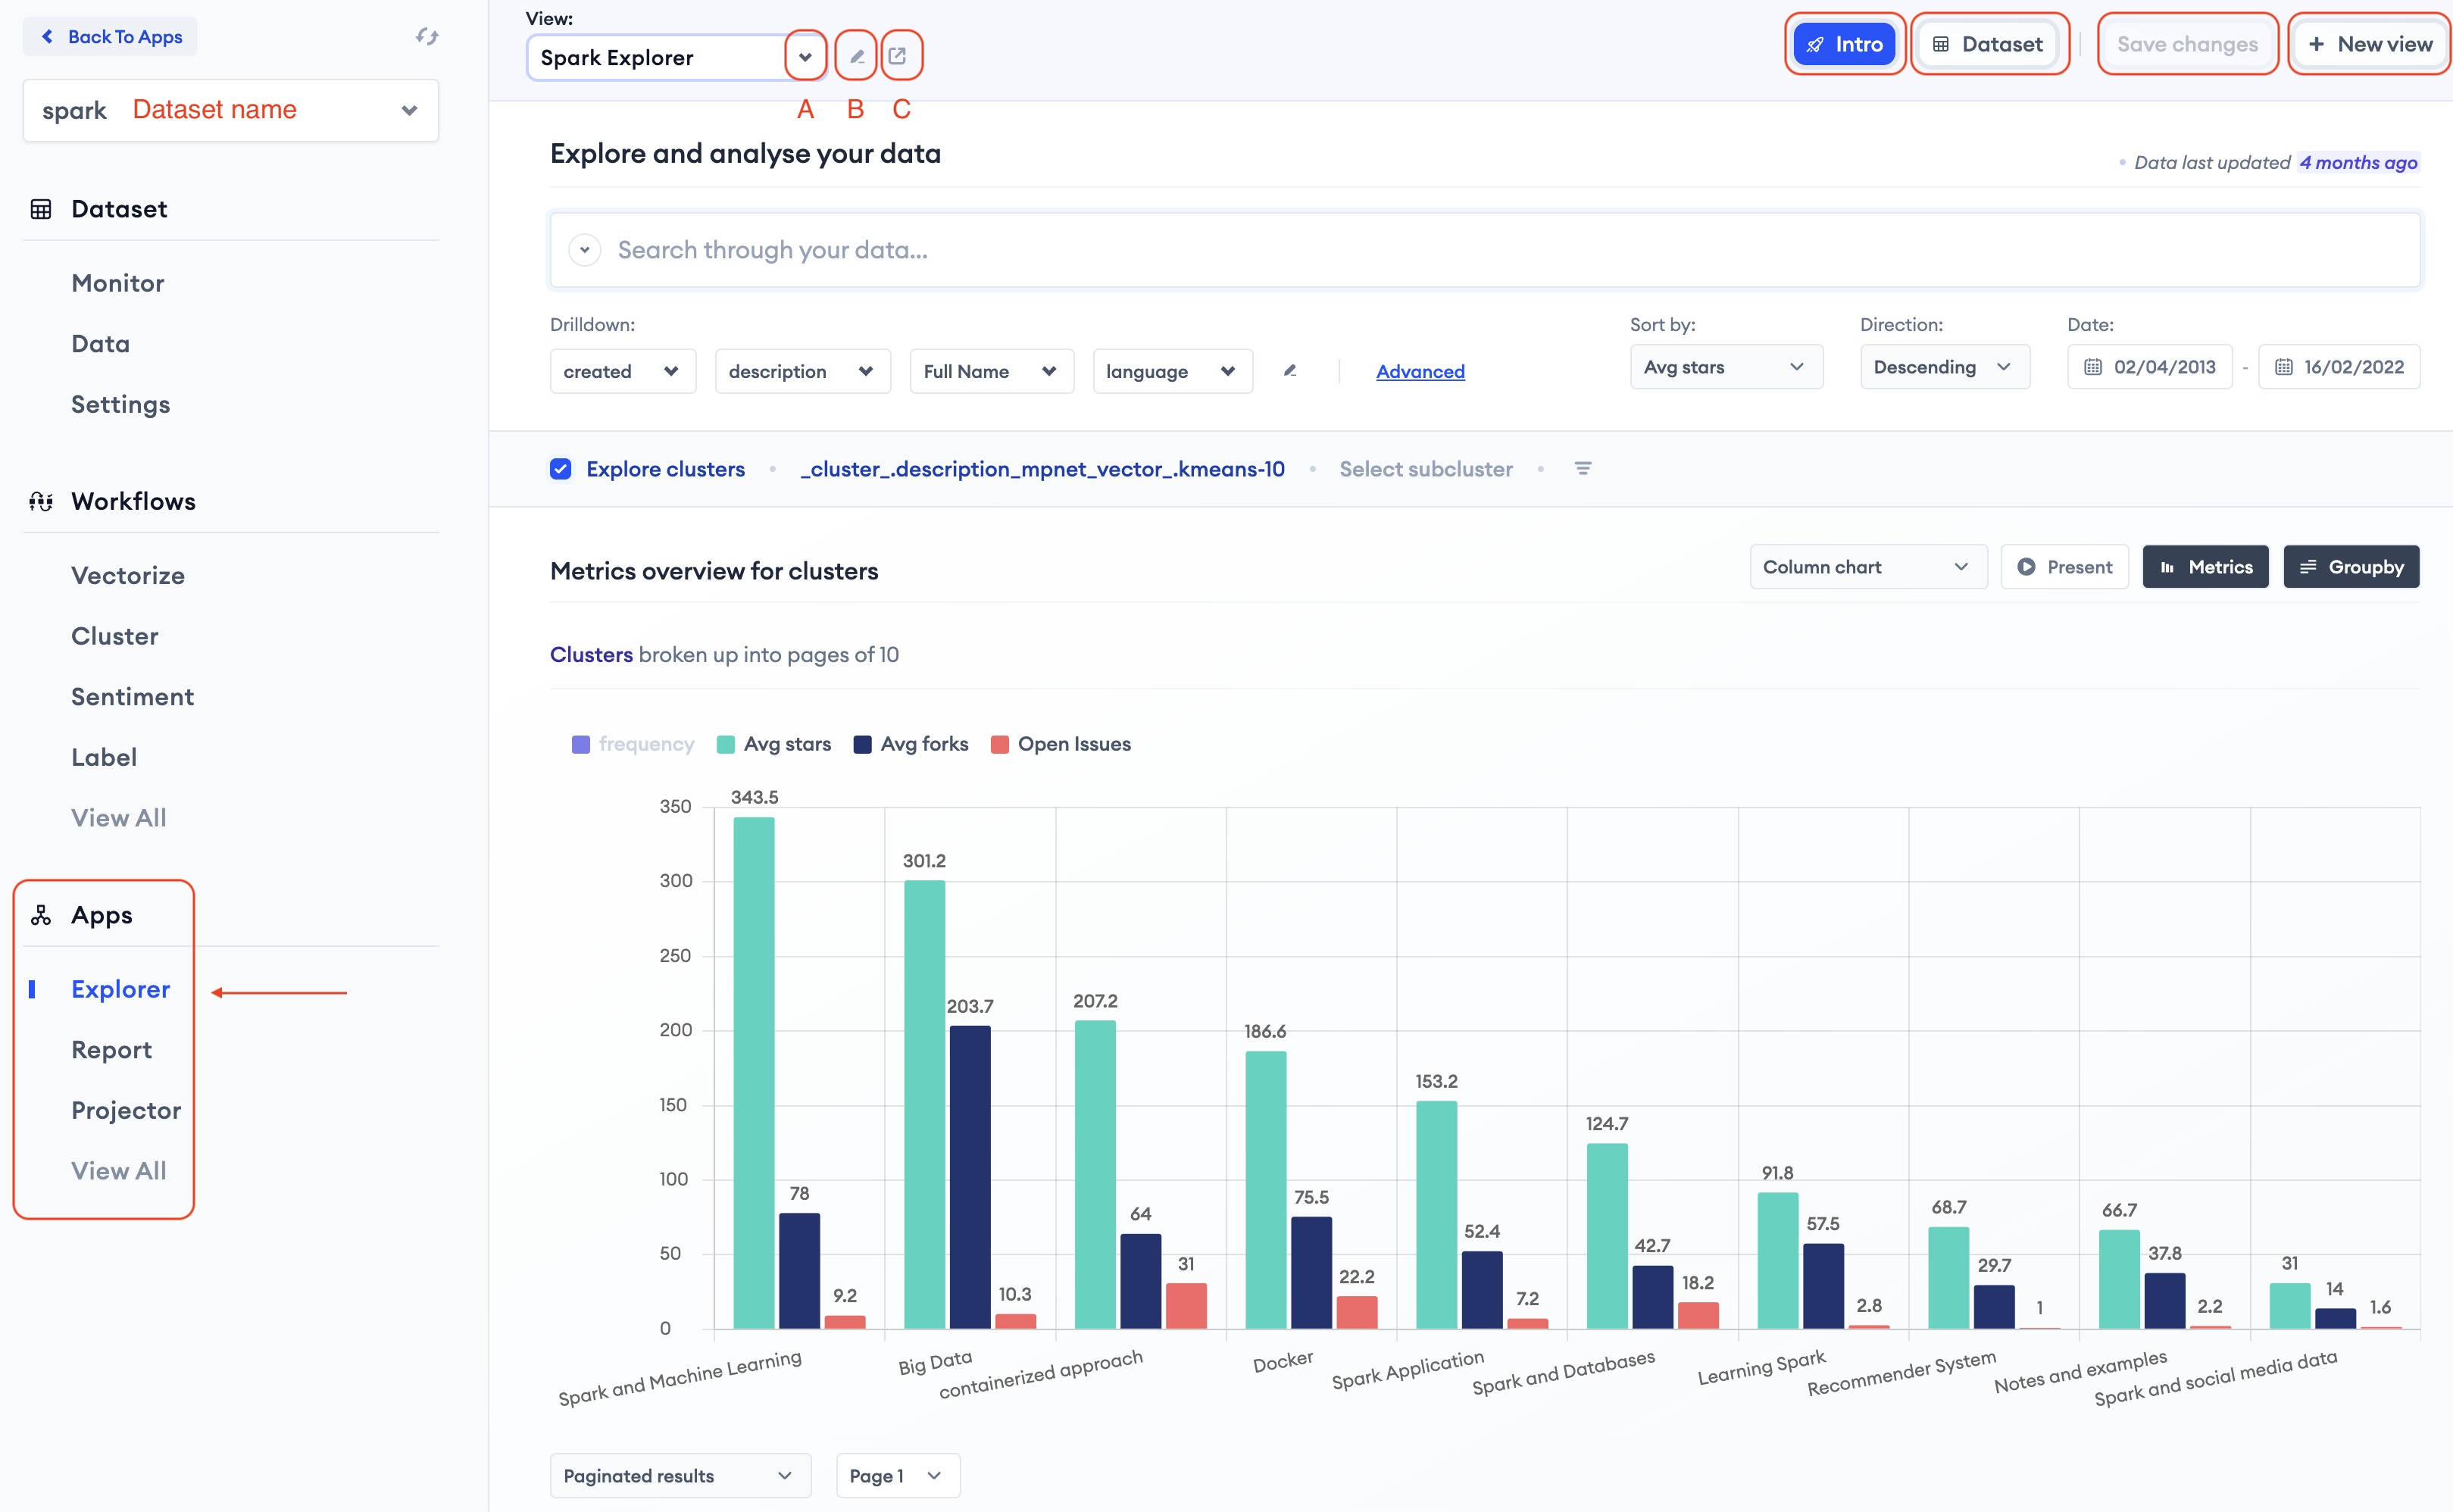The width and height of the screenshot is (2453, 1512).
Task: Click the refresh arrows icon beside Back To Apps
Action: [427, 37]
